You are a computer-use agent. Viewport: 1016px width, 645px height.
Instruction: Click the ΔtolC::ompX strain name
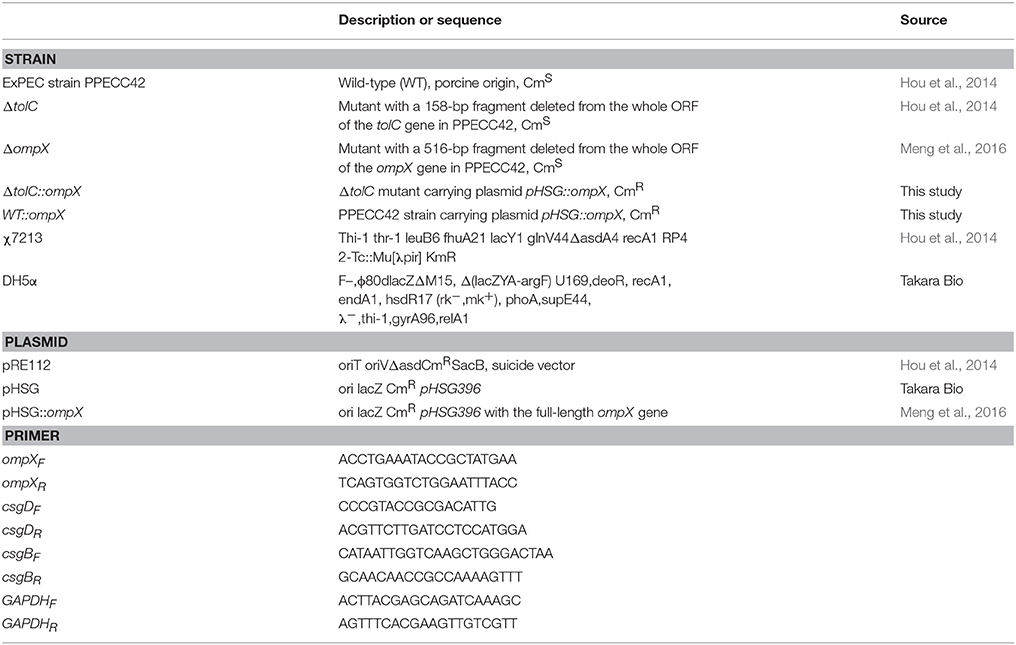pos(42,192)
